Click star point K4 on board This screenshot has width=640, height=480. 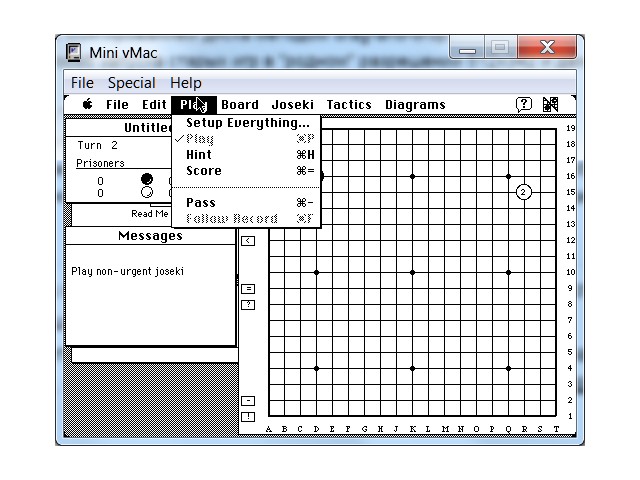(x=412, y=368)
